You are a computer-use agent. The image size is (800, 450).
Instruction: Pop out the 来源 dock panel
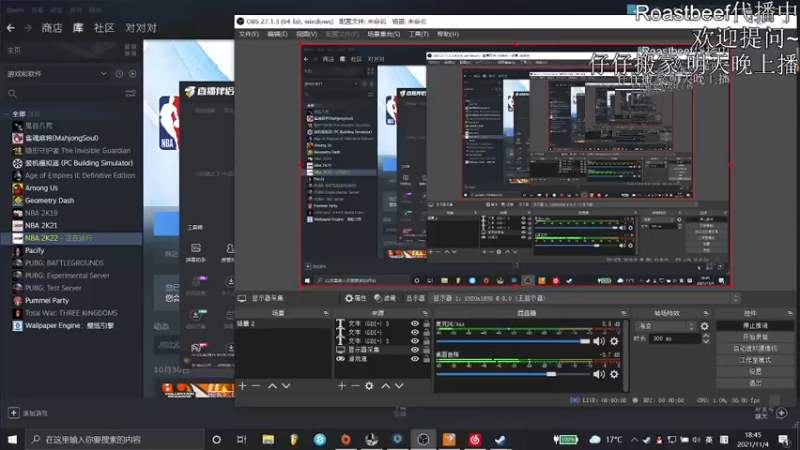coord(425,313)
